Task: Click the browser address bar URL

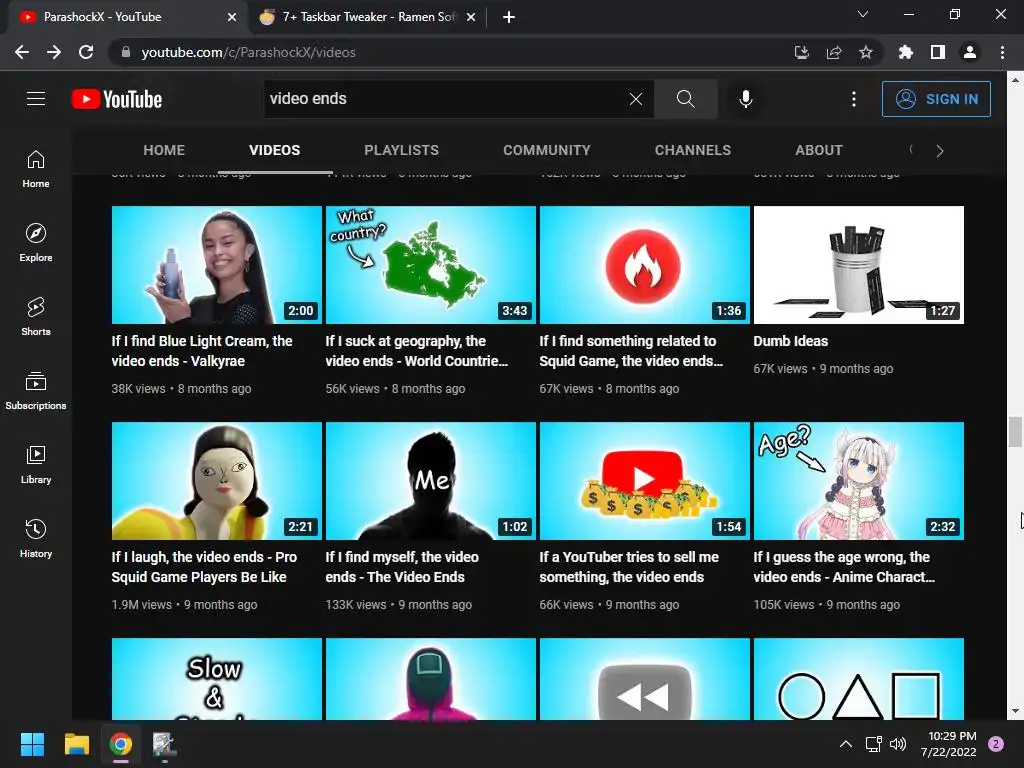Action: 248,52
